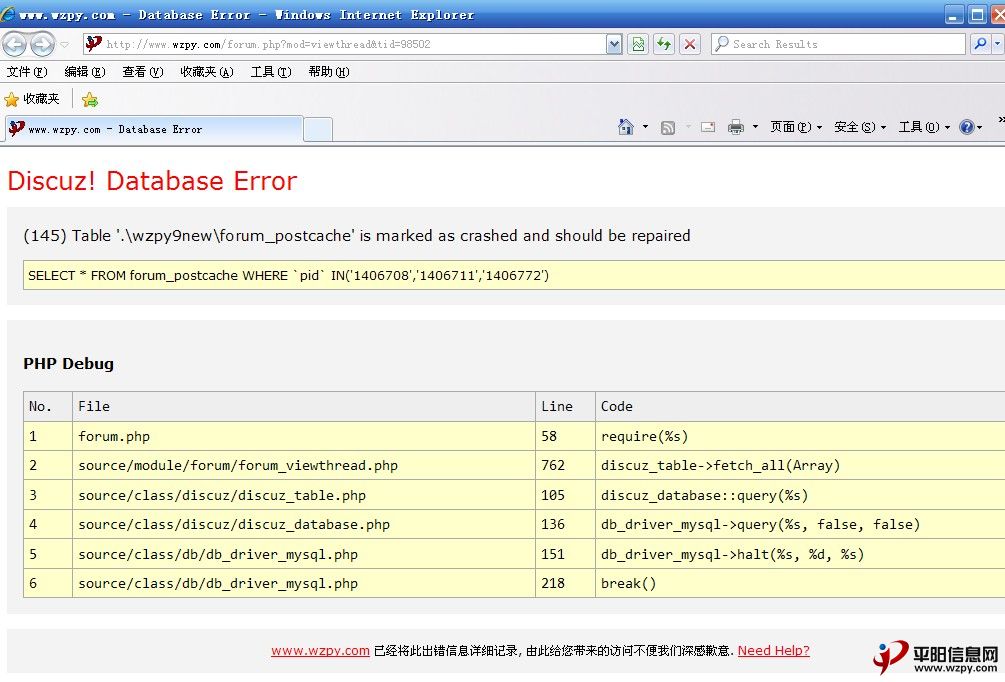Viewport: 1005px width, 682px height.
Task: Open the 工具(O) command bar menu
Action: coord(924,127)
